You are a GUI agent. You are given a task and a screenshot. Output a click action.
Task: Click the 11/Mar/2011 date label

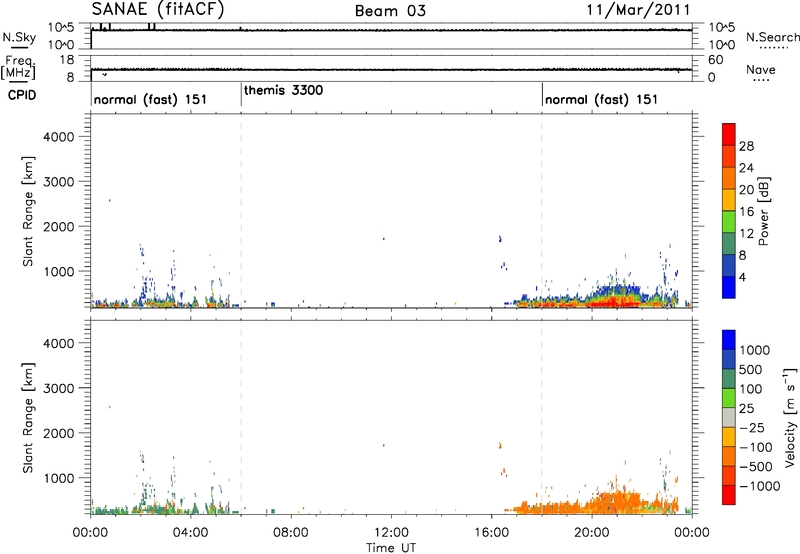click(x=638, y=10)
